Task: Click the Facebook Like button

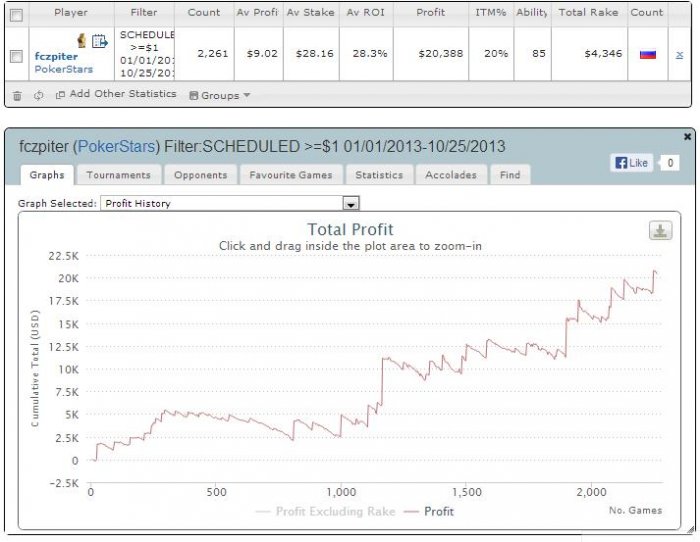Action: 631,163
